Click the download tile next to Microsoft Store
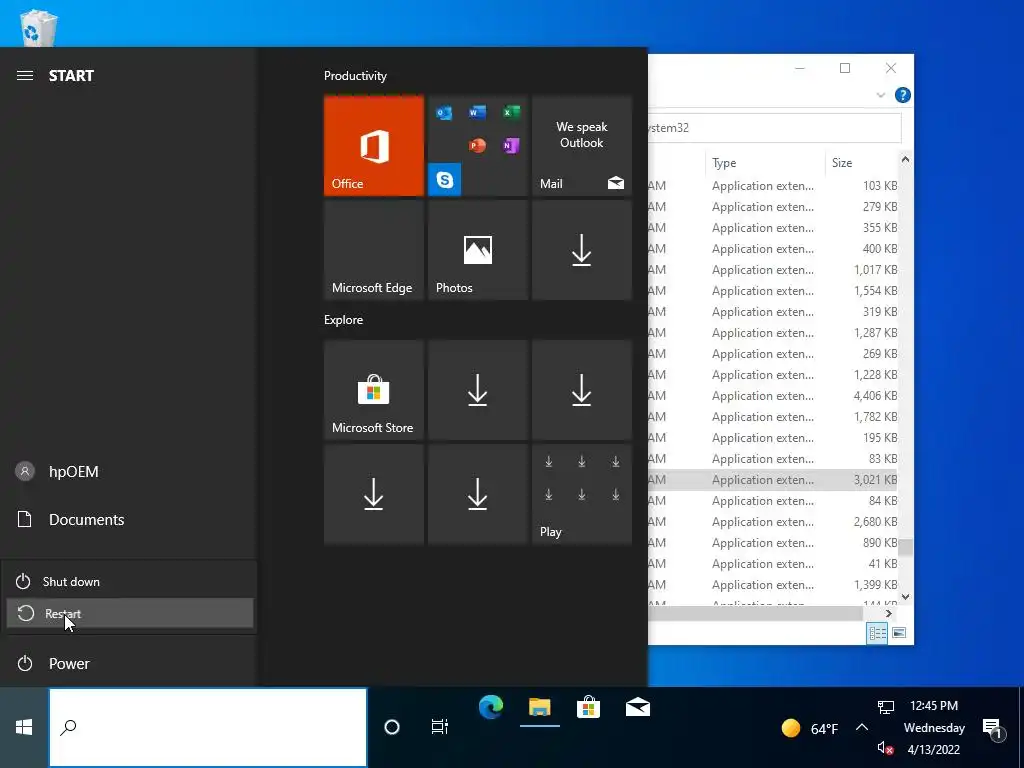This screenshot has height=768, width=1024. (478, 390)
